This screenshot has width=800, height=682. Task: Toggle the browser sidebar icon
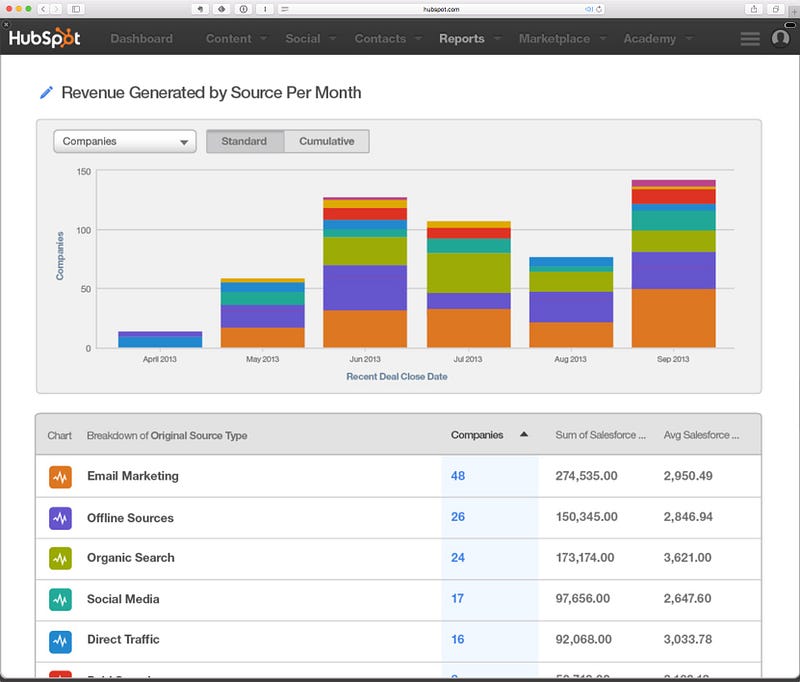pos(76,9)
